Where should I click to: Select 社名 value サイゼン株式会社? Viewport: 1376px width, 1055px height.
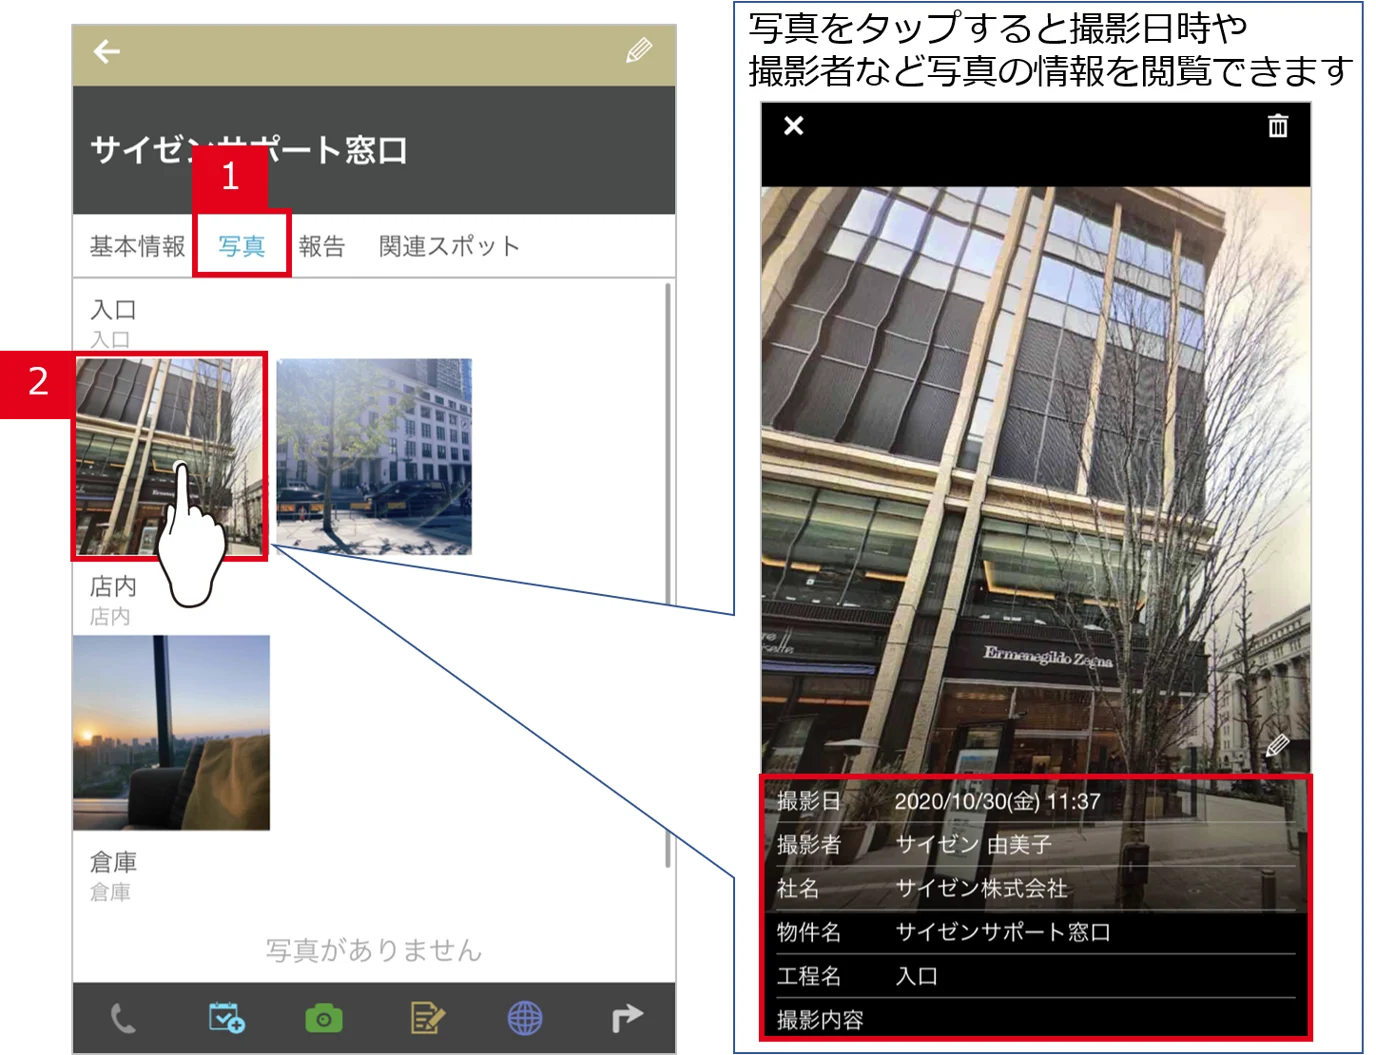[x=981, y=888]
